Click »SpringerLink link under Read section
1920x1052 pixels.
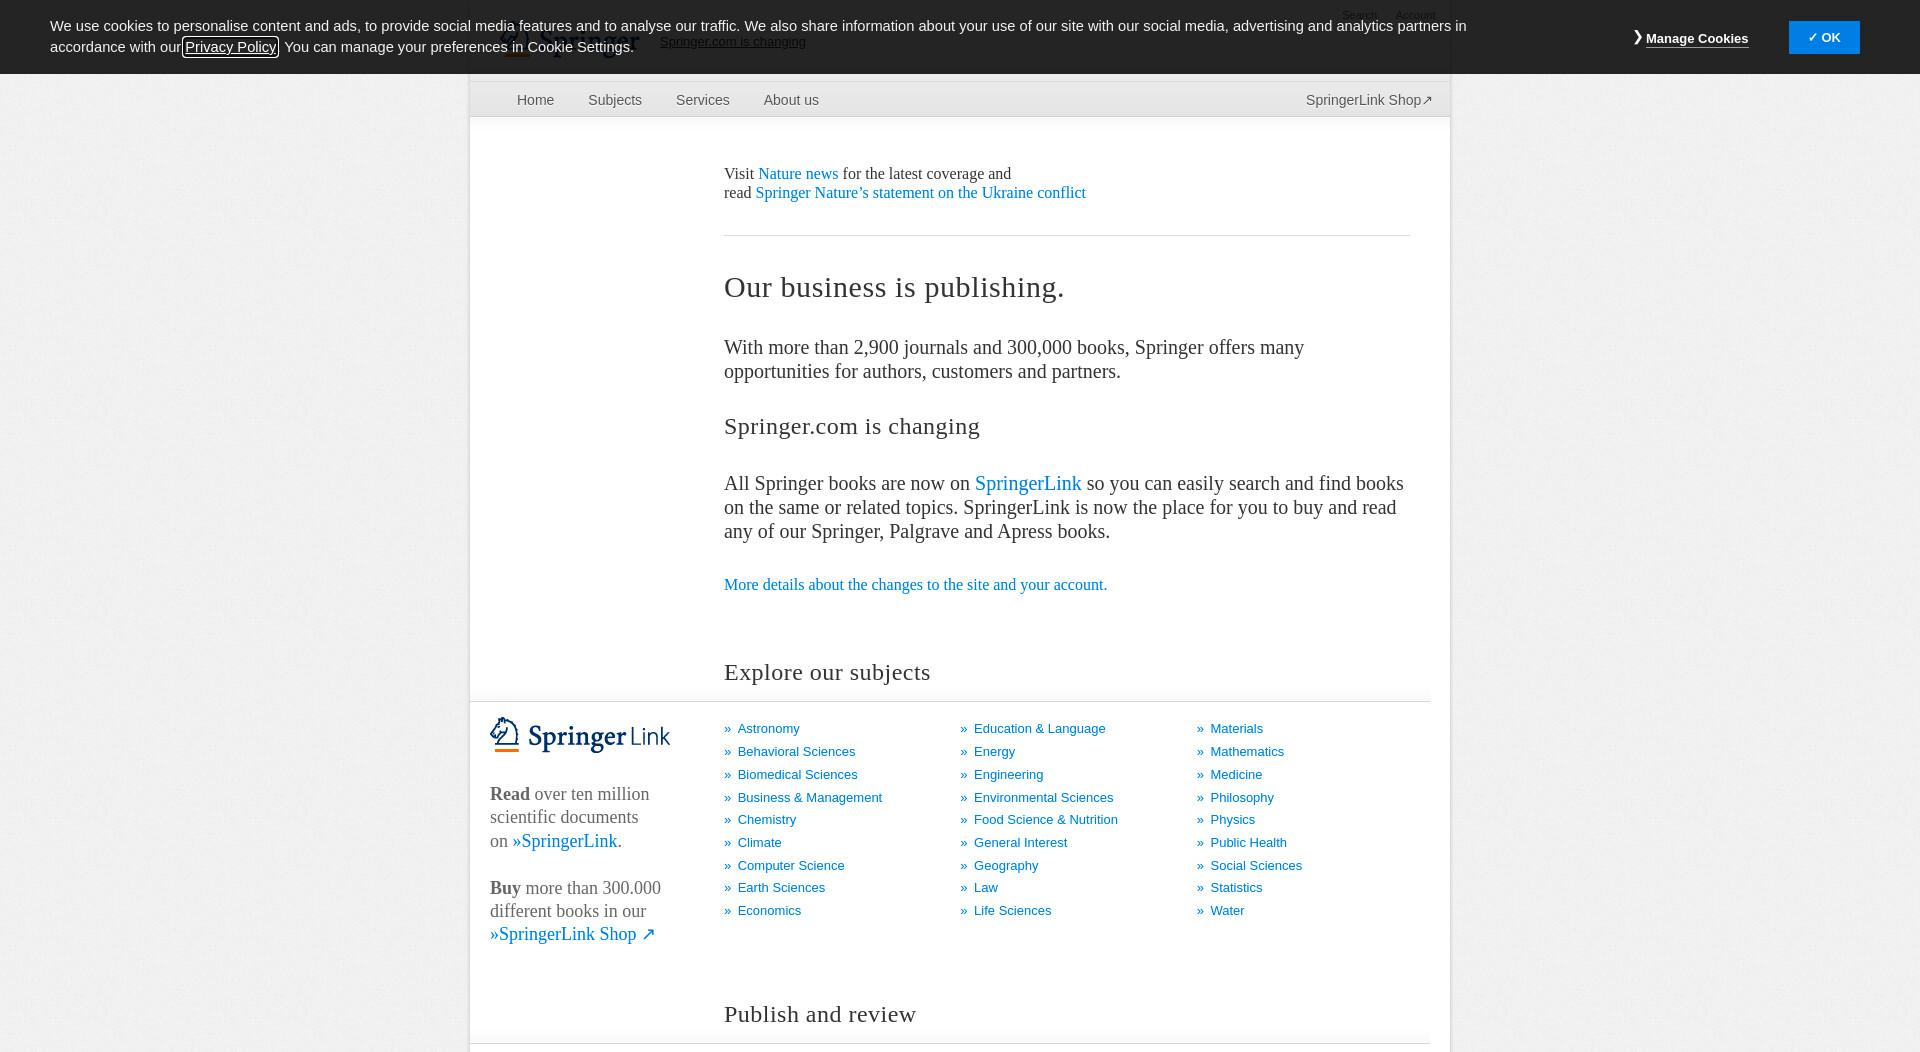pos(565,841)
